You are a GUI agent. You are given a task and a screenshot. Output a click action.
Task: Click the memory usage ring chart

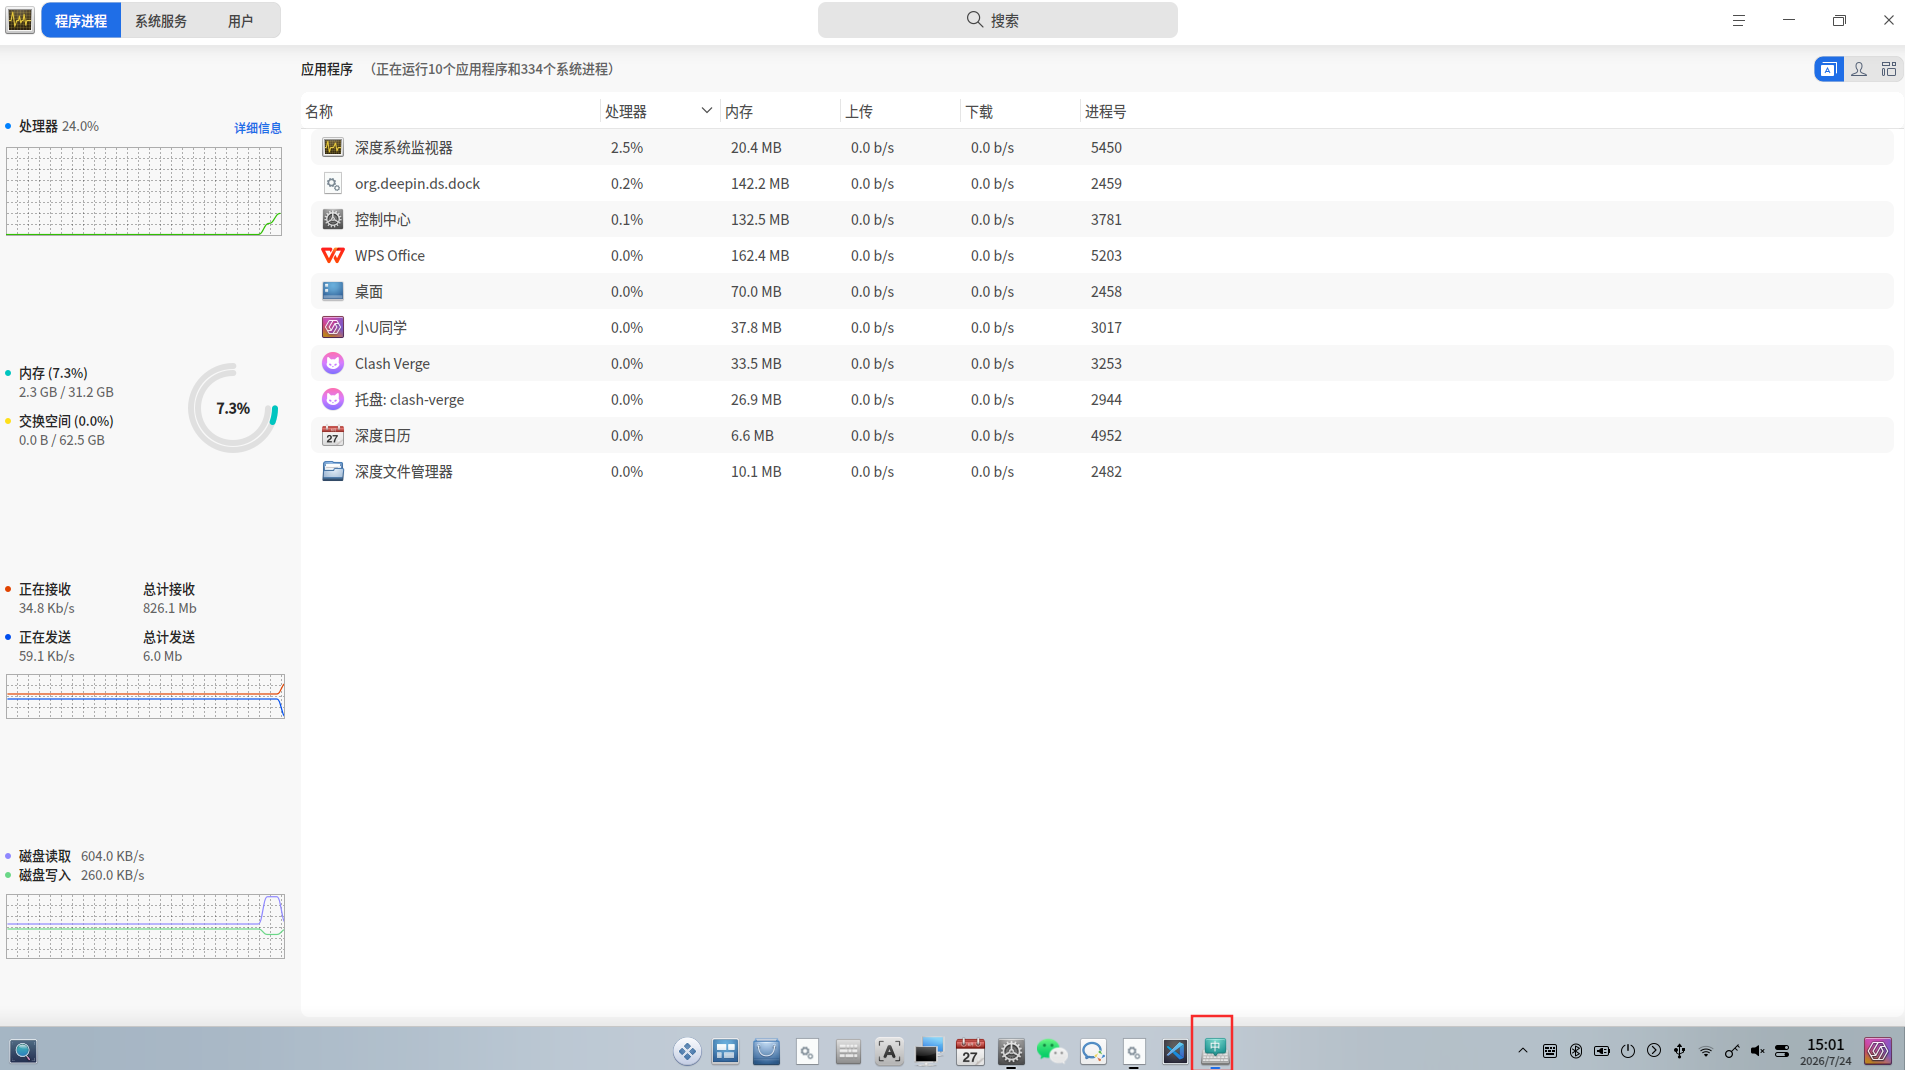click(x=233, y=408)
